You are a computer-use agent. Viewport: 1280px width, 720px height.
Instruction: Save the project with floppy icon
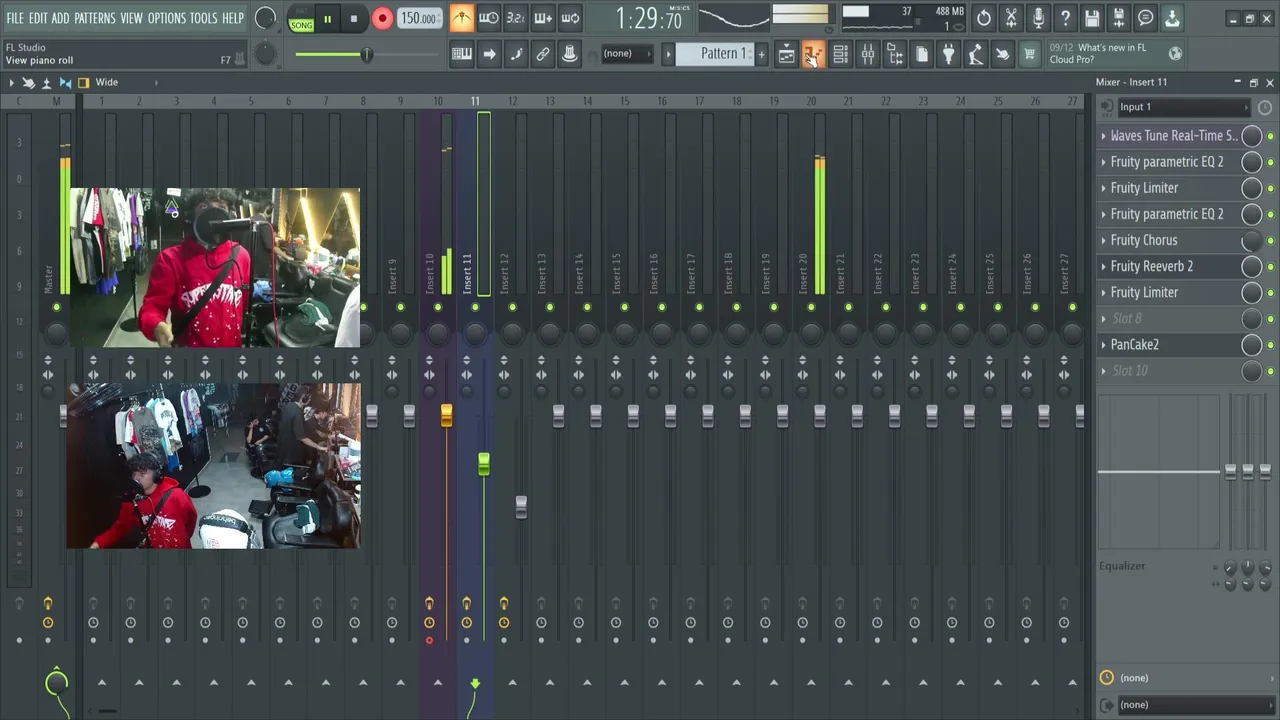click(1092, 18)
